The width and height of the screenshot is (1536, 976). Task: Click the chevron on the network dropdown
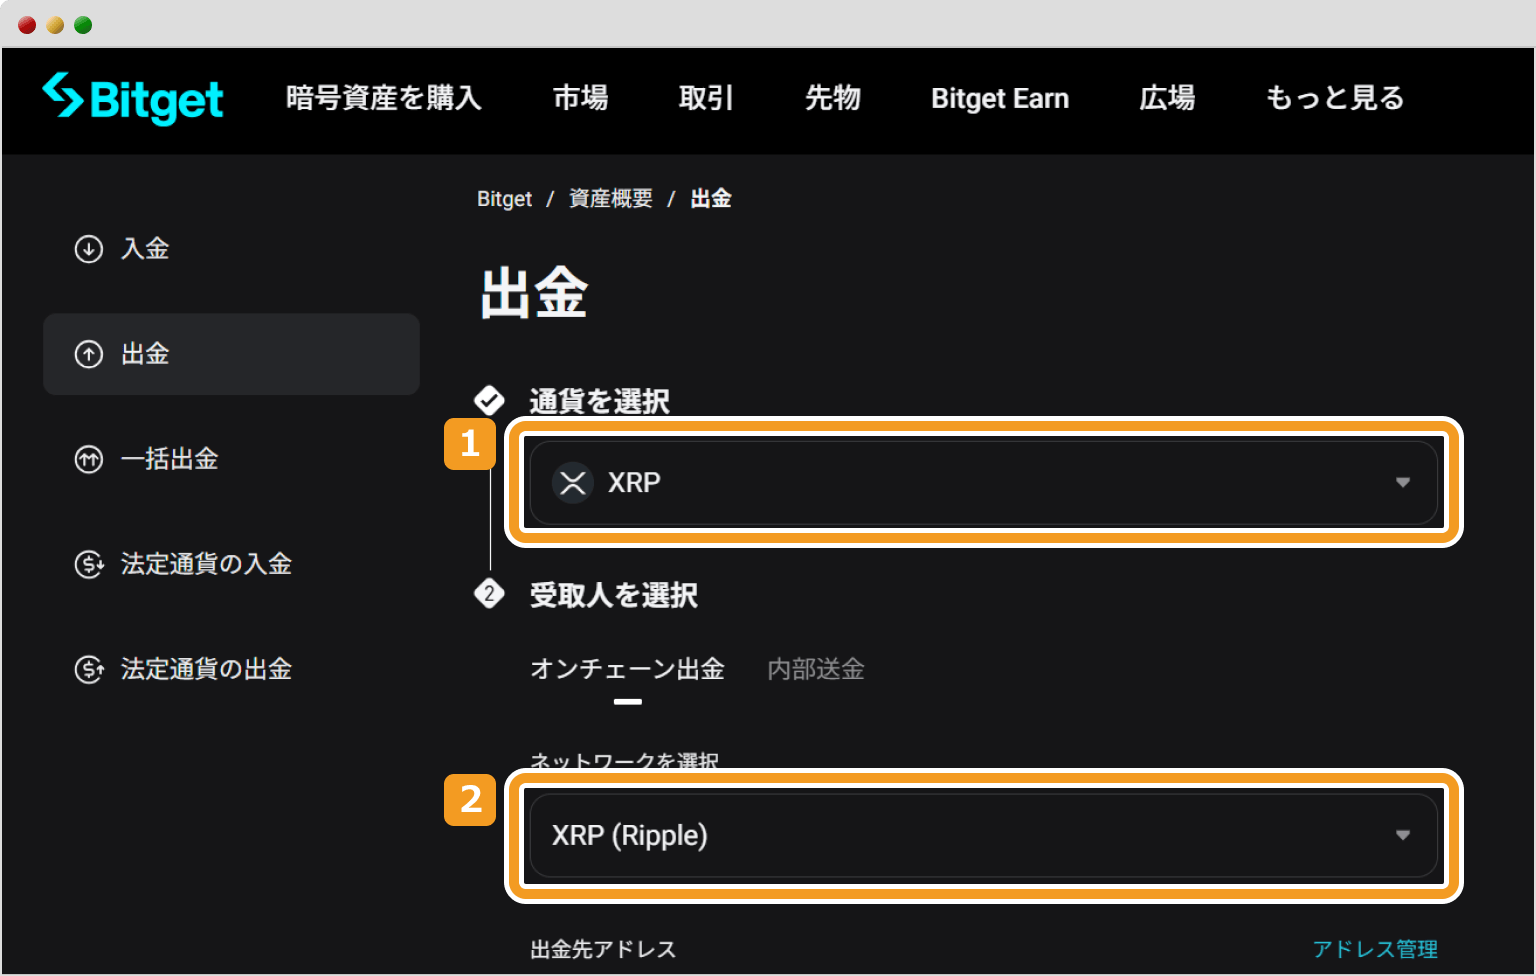pyautogui.click(x=1403, y=836)
